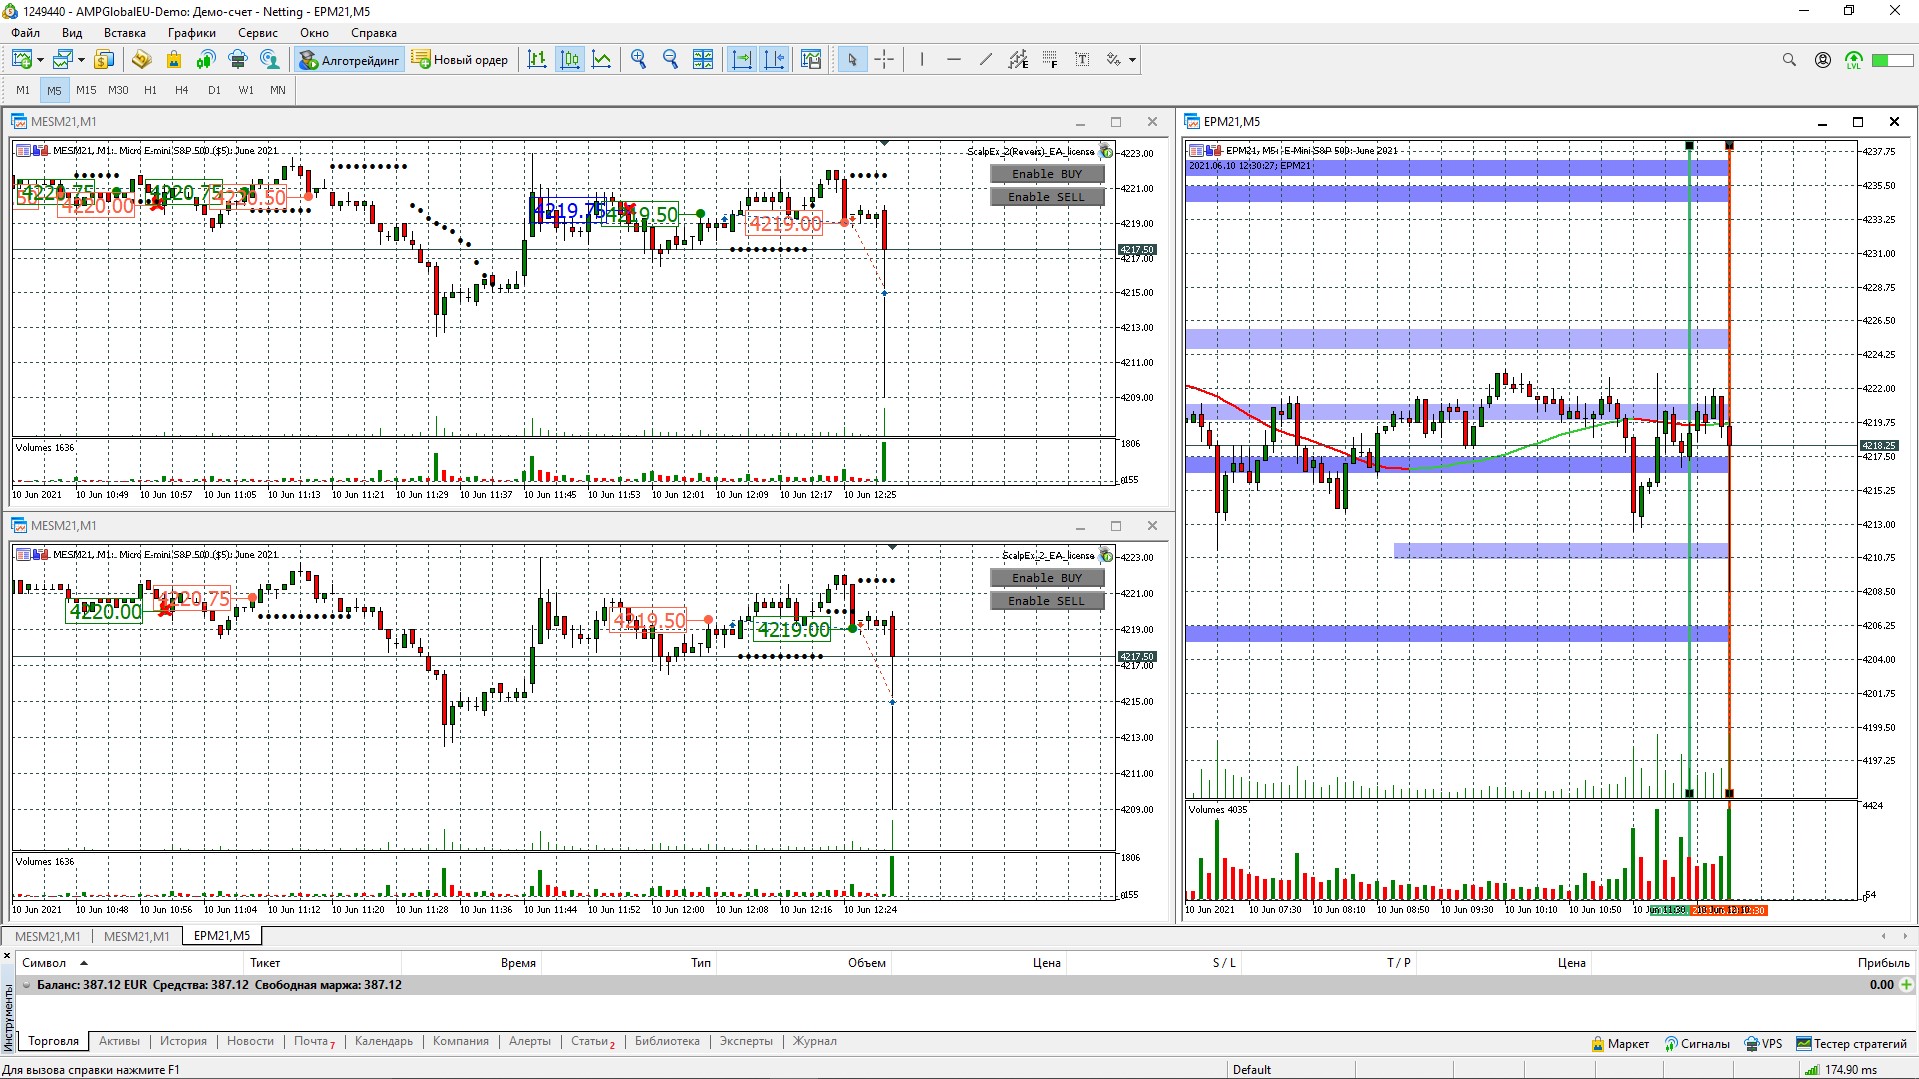Toggle chart auto scroll to end

point(742,60)
